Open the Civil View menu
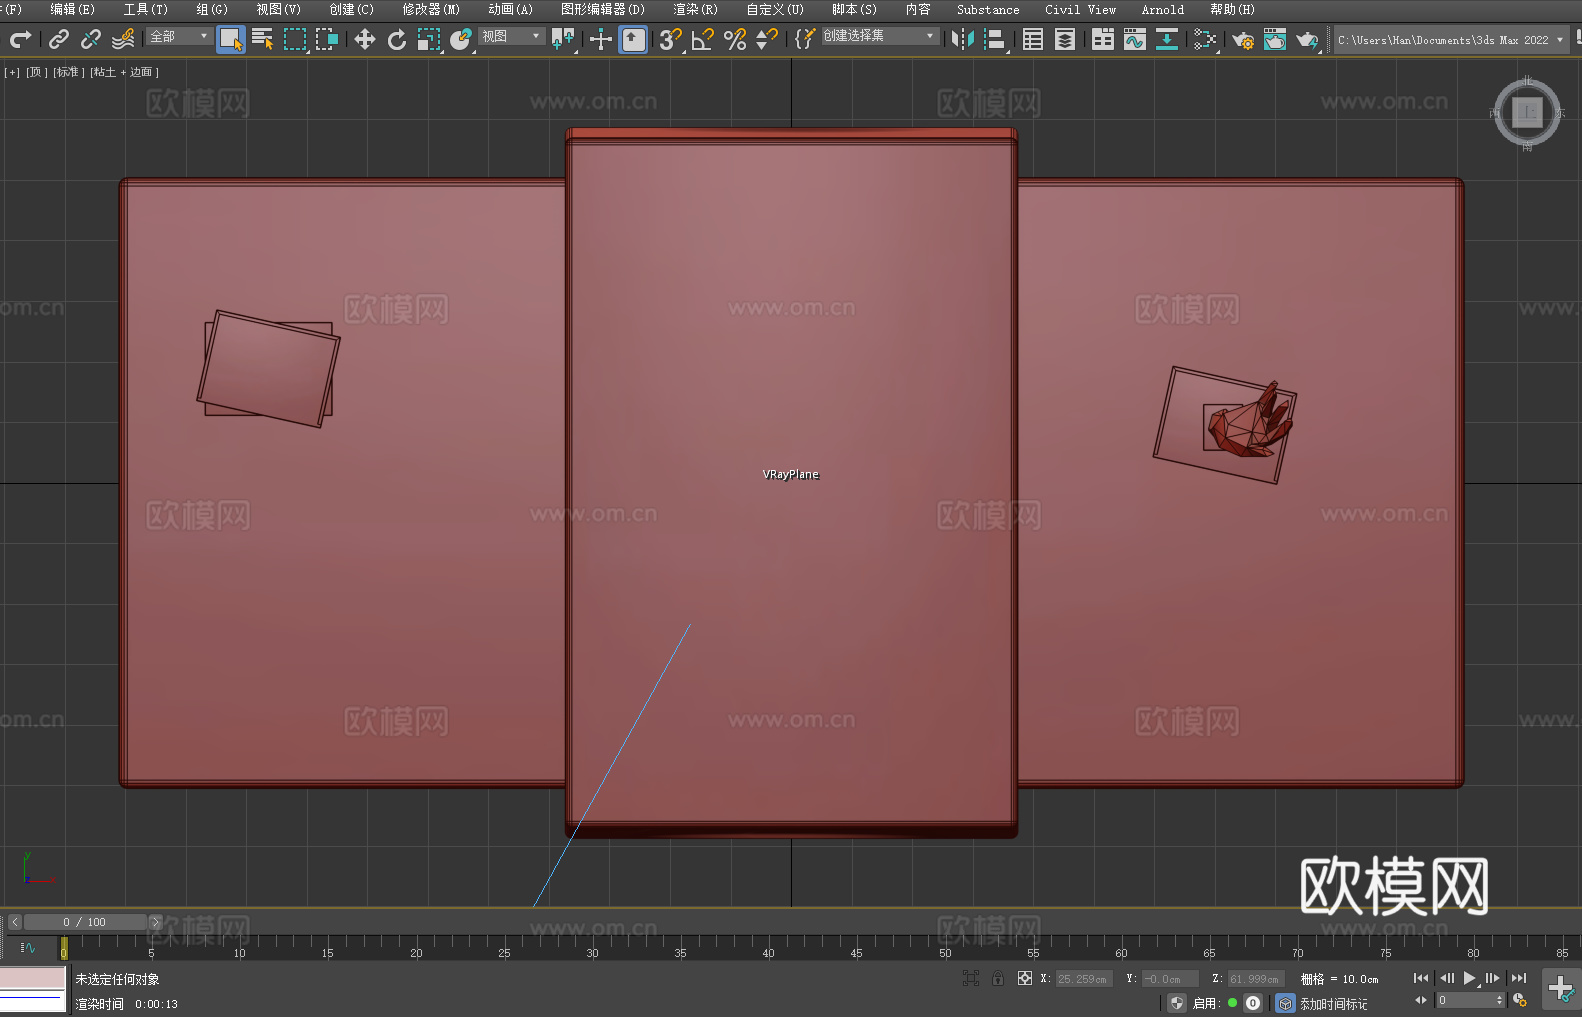This screenshot has width=1582, height=1017. point(1080,9)
